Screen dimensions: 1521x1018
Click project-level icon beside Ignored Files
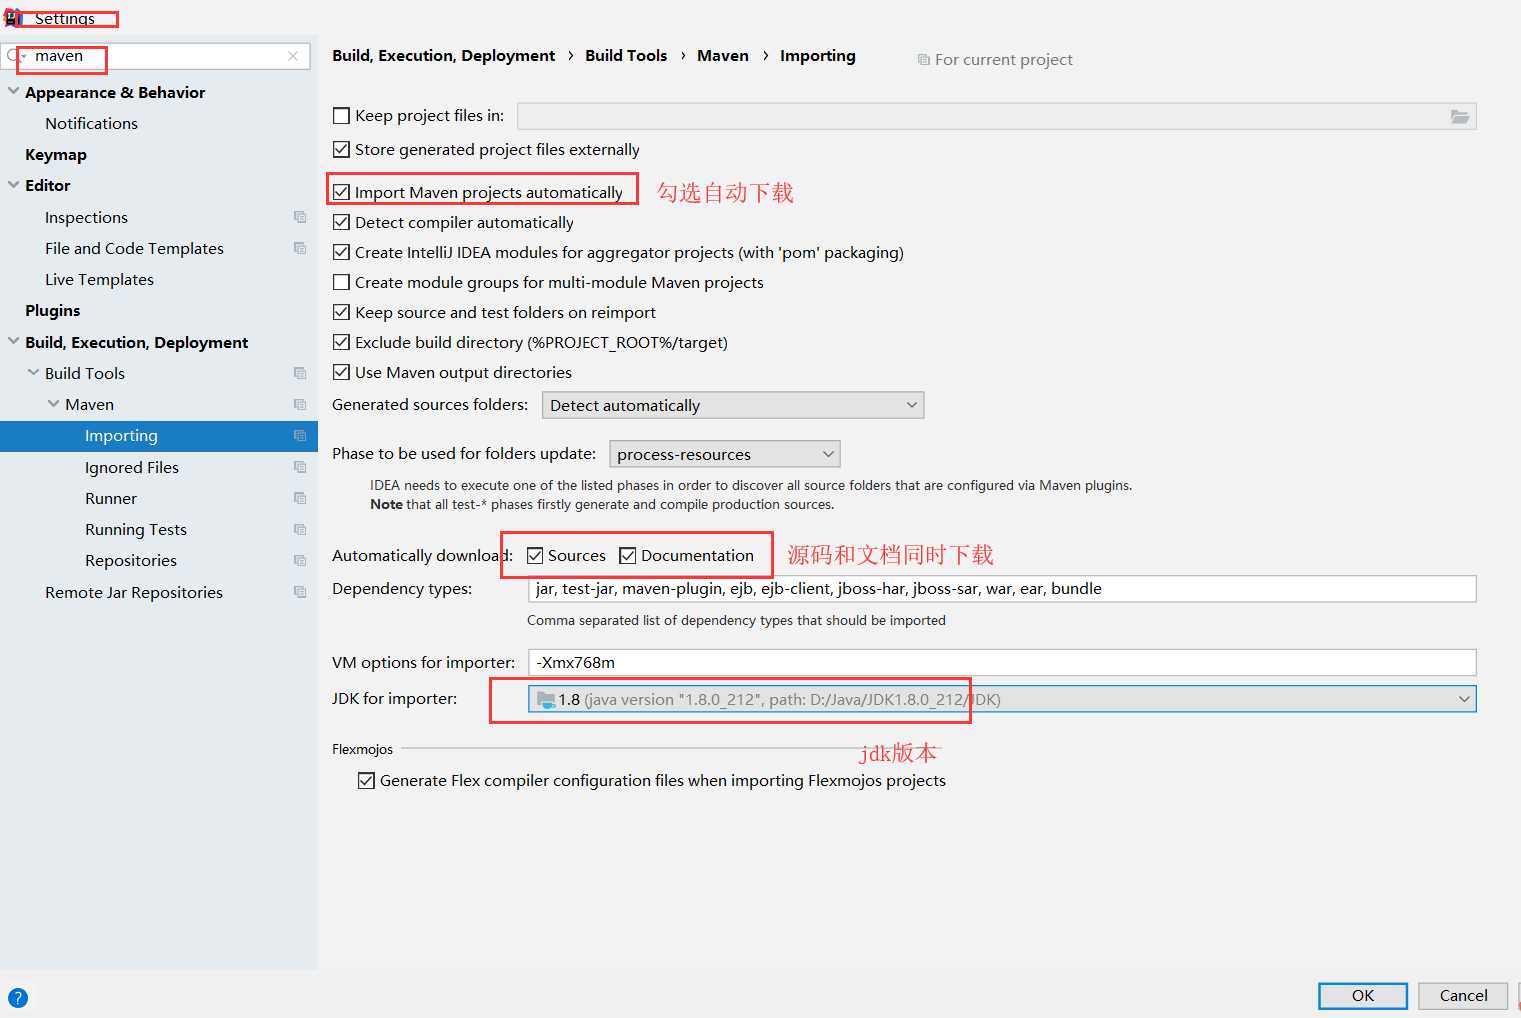point(300,467)
